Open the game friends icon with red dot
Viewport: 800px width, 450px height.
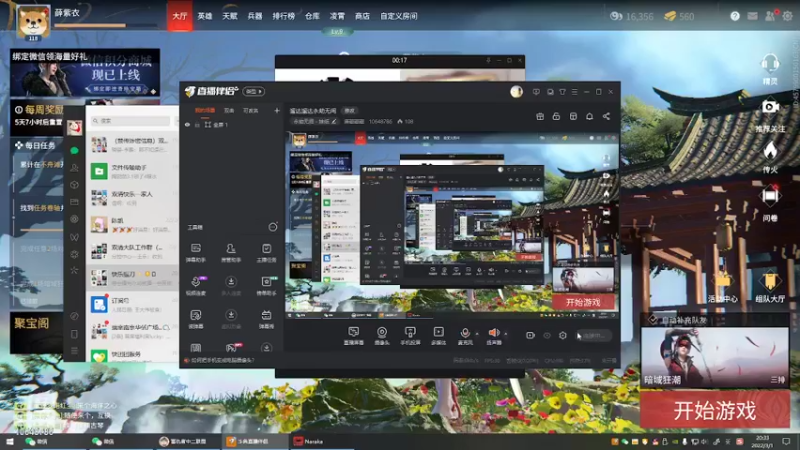770,16
